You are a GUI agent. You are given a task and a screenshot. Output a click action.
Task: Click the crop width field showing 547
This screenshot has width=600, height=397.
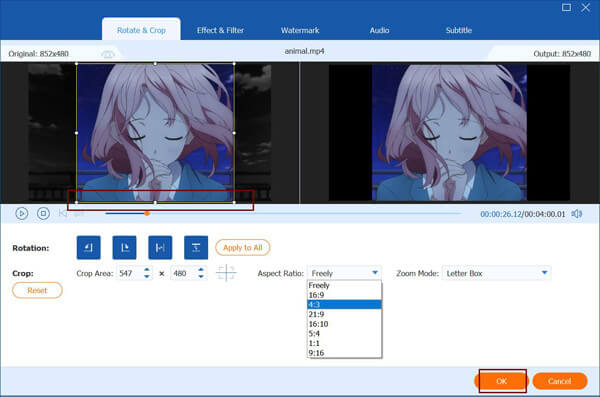click(130, 273)
